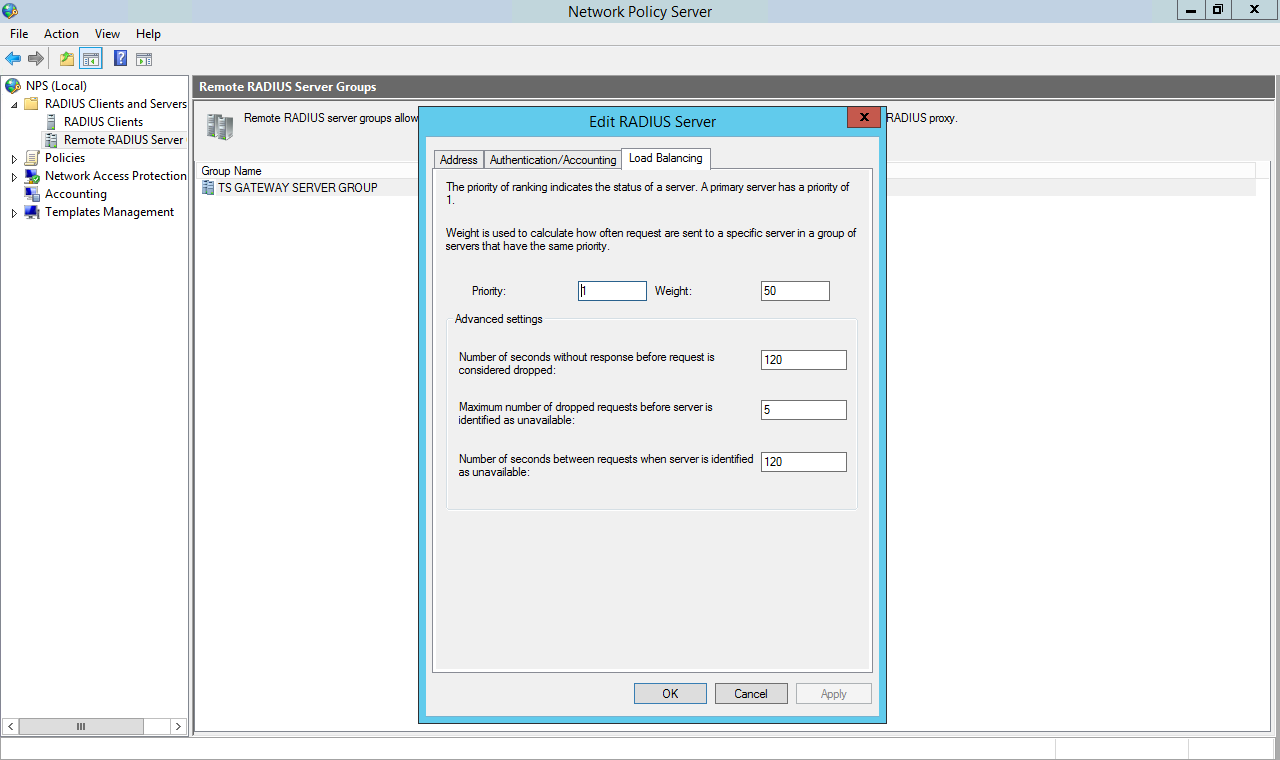Toggle Show/Hide Console Tree toolbar icon
This screenshot has width=1280, height=760.
[x=91, y=59]
